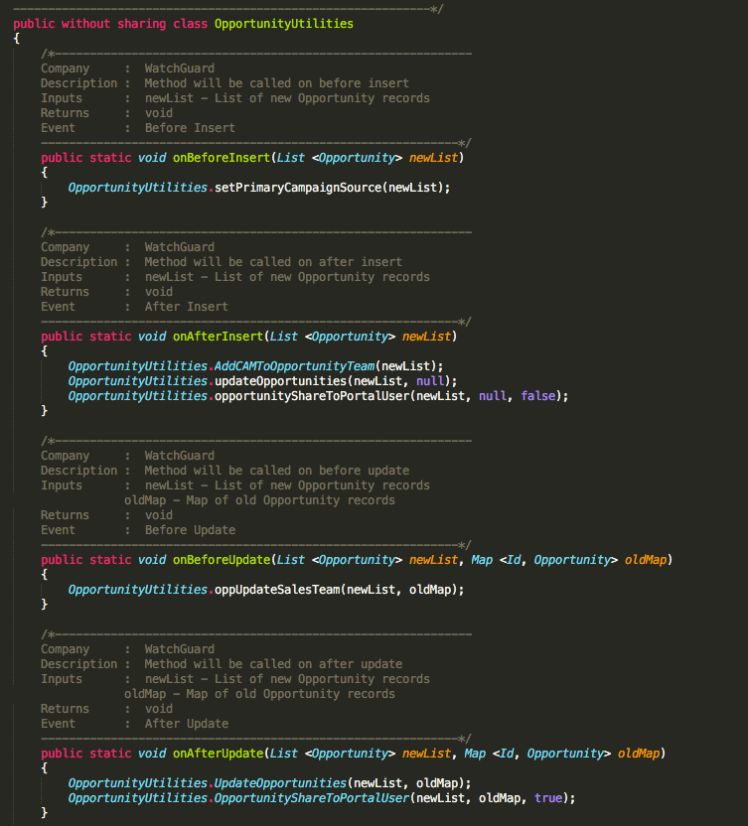Image resolution: width=748 pixels, height=826 pixels.
Task: Click the 'Before Insert' event comment text
Action: tap(190, 128)
